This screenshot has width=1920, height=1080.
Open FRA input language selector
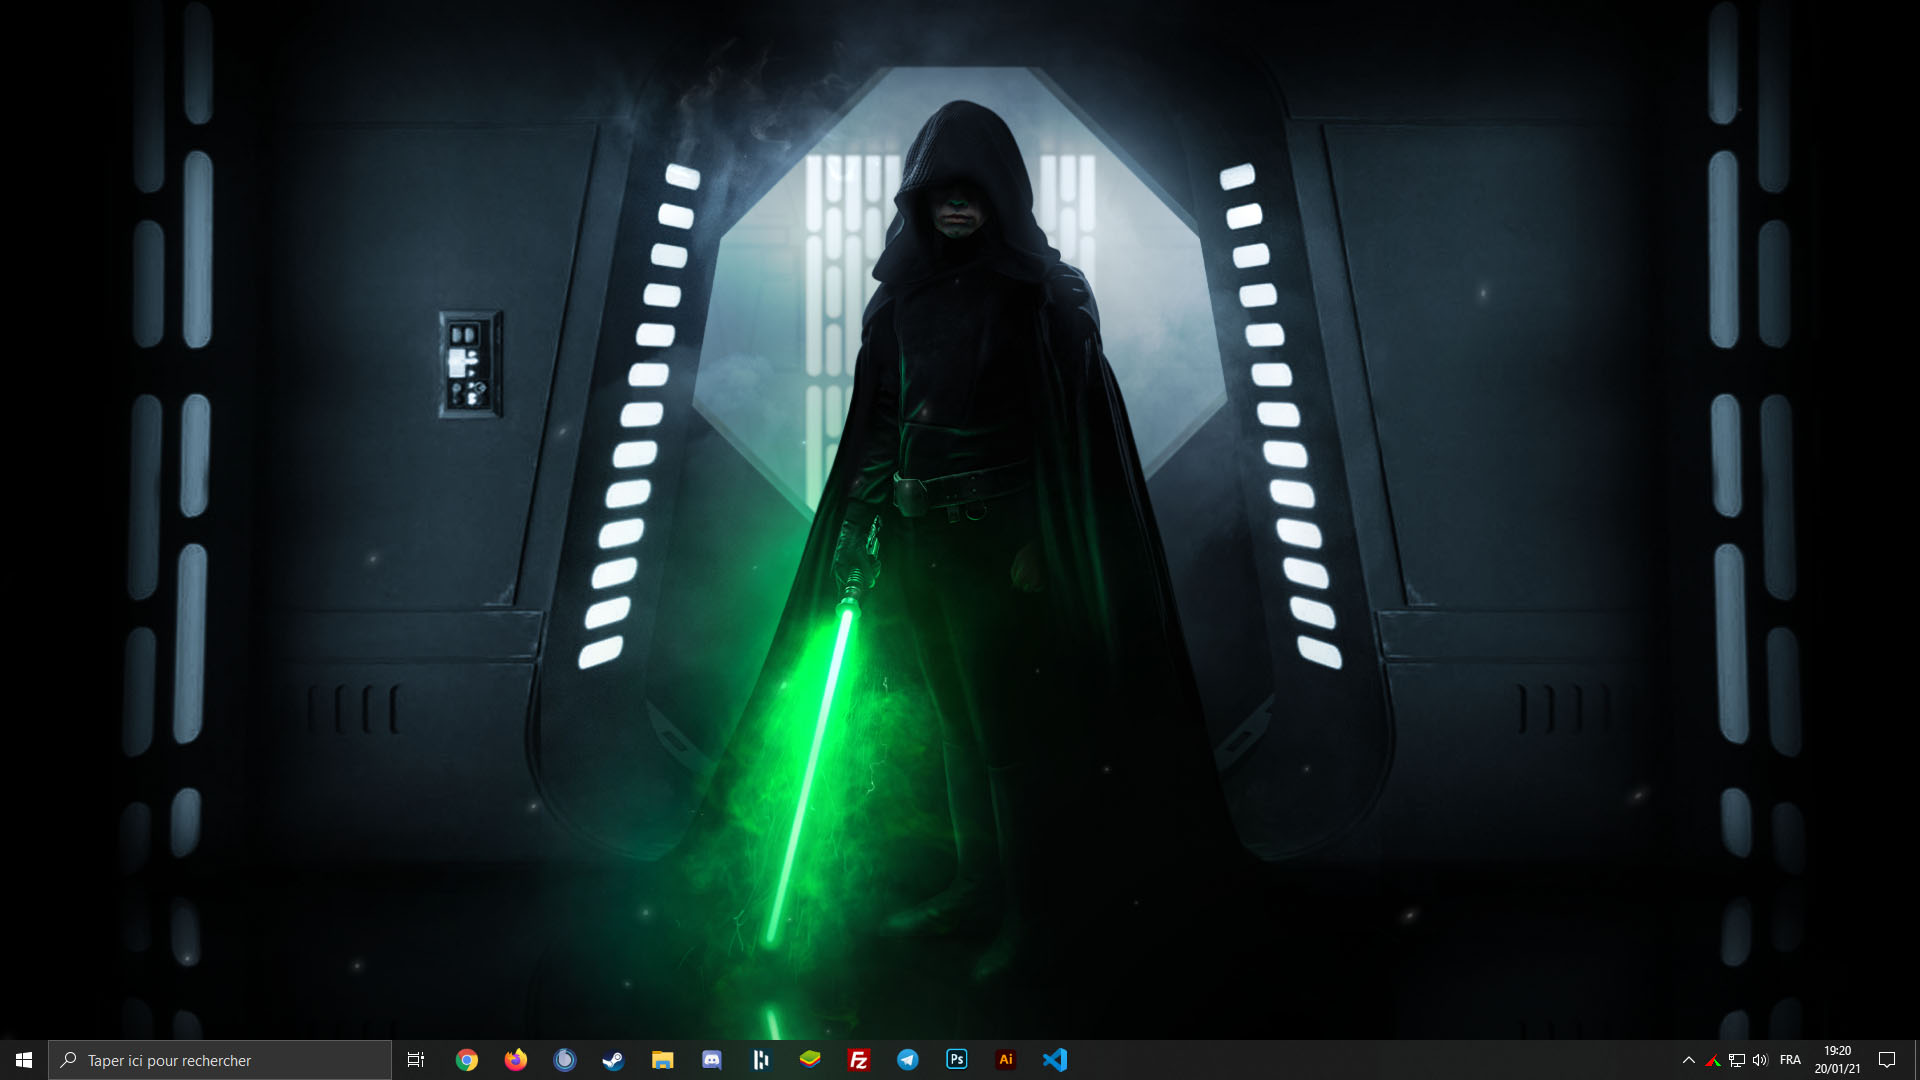(1790, 1060)
